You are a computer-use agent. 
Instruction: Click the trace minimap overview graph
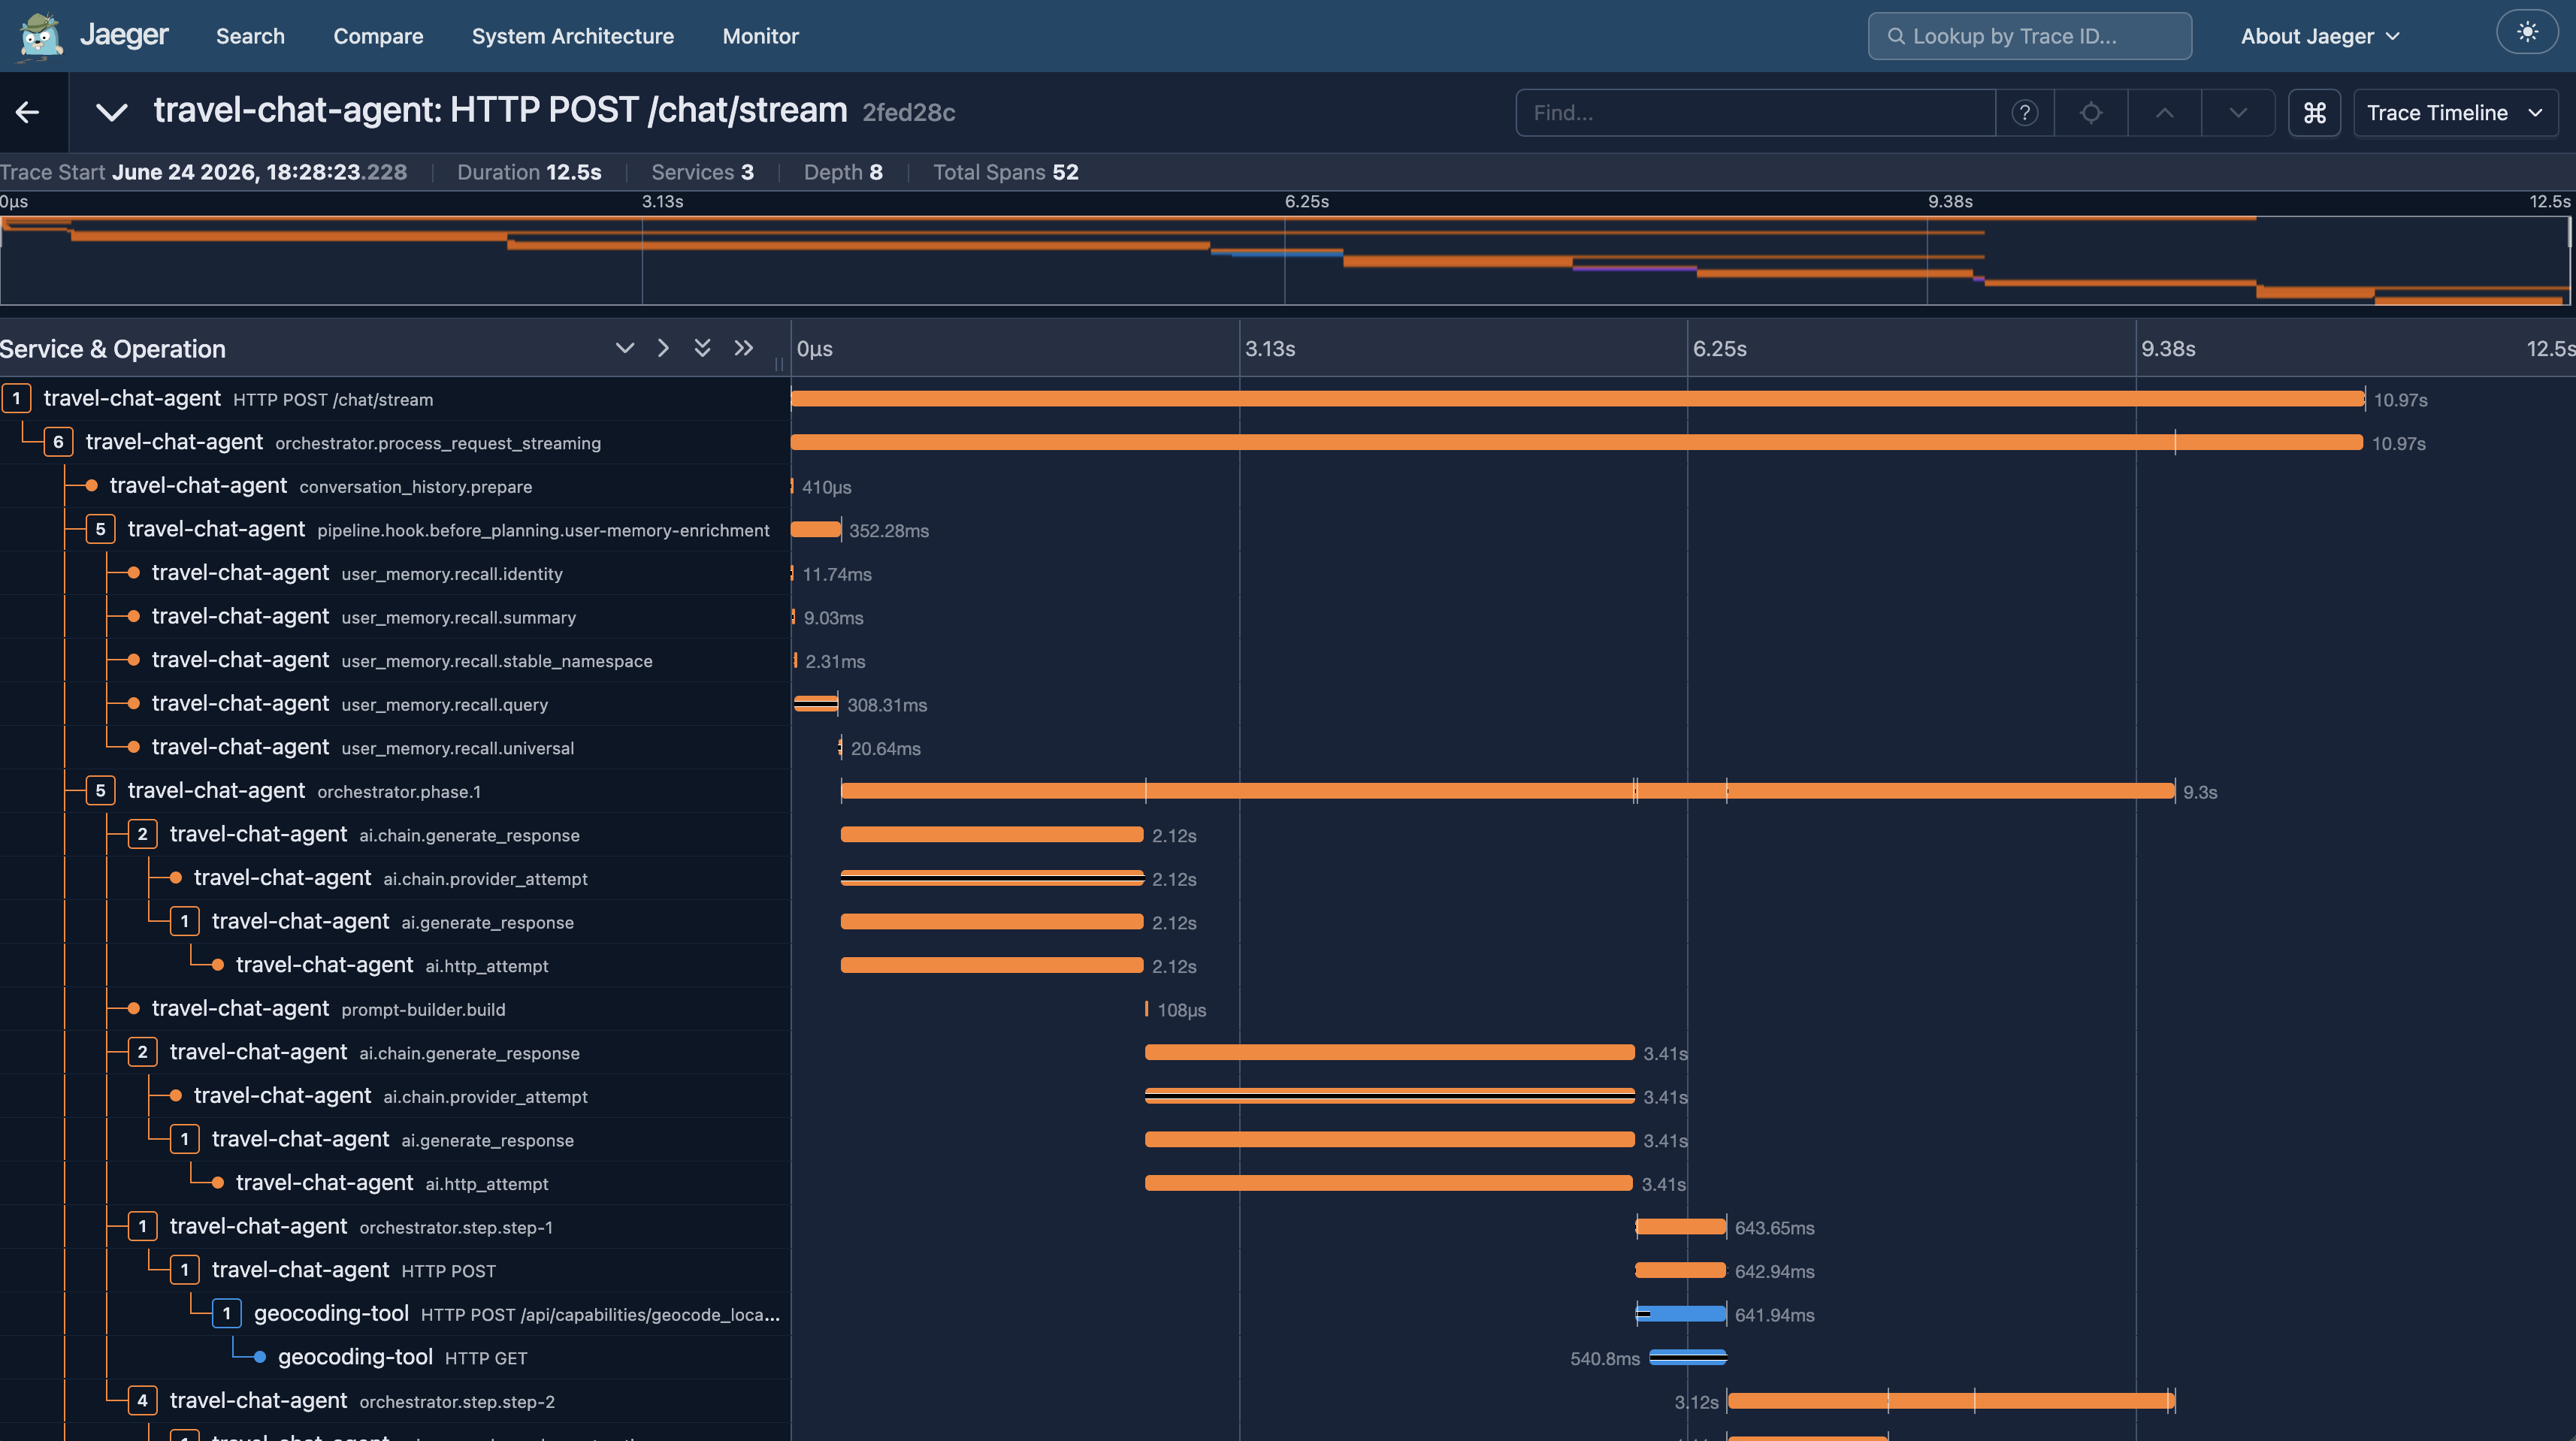tap(1285, 260)
